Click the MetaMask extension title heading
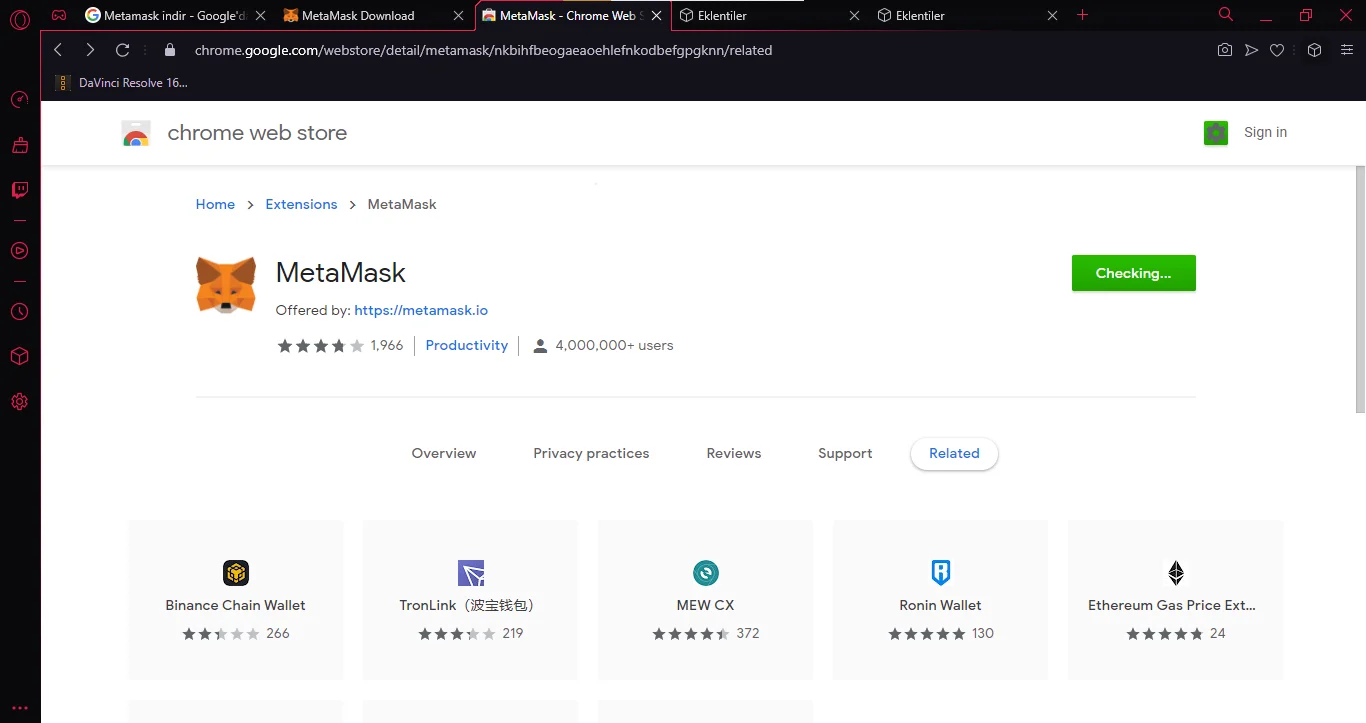Image resolution: width=1366 pixels, height=723 pixels. pos(341,272)
